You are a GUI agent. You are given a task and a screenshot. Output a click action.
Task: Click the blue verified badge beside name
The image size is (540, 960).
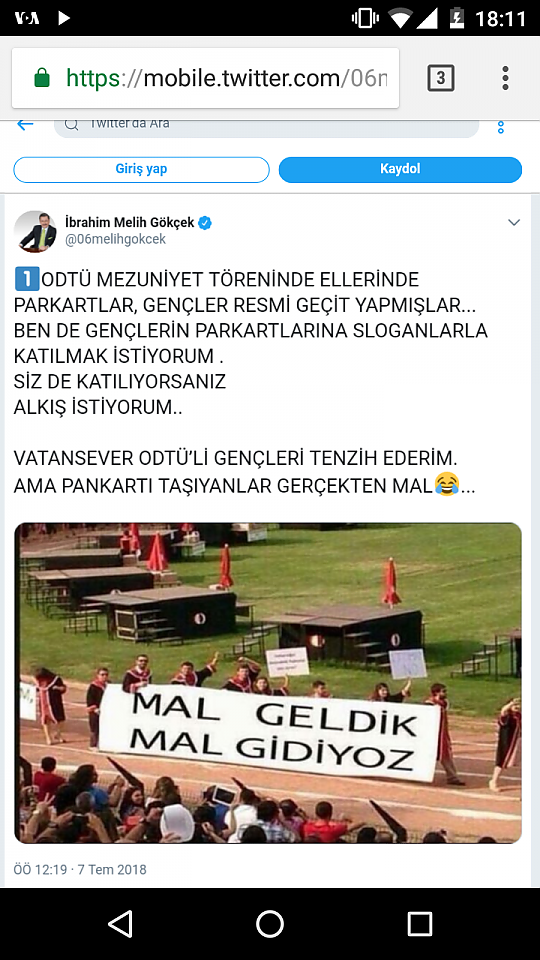tap(205, 223)
